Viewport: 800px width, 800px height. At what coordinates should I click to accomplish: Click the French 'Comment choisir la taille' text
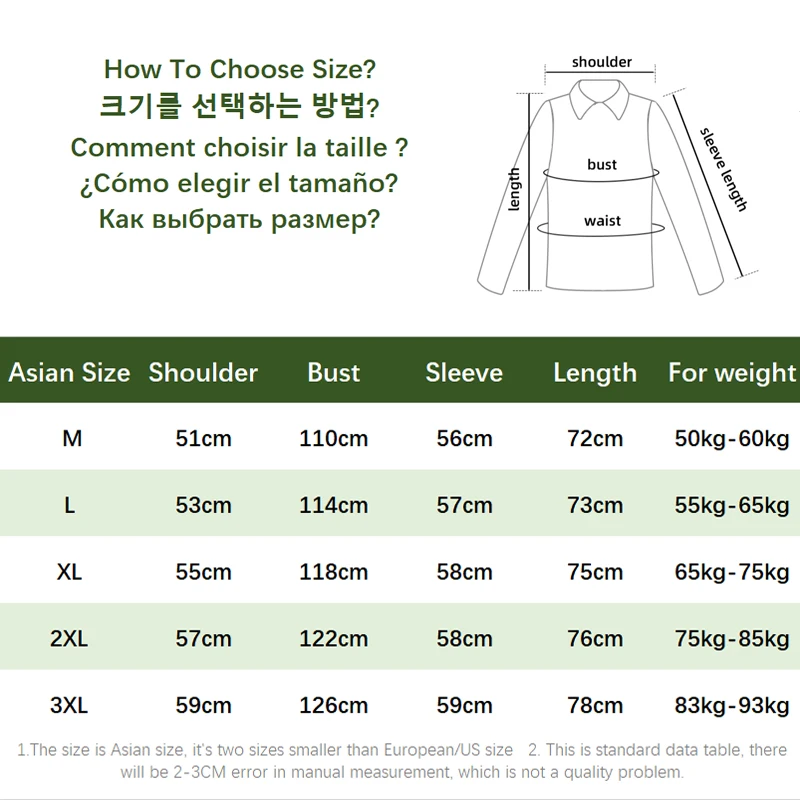tap(240, 147)
